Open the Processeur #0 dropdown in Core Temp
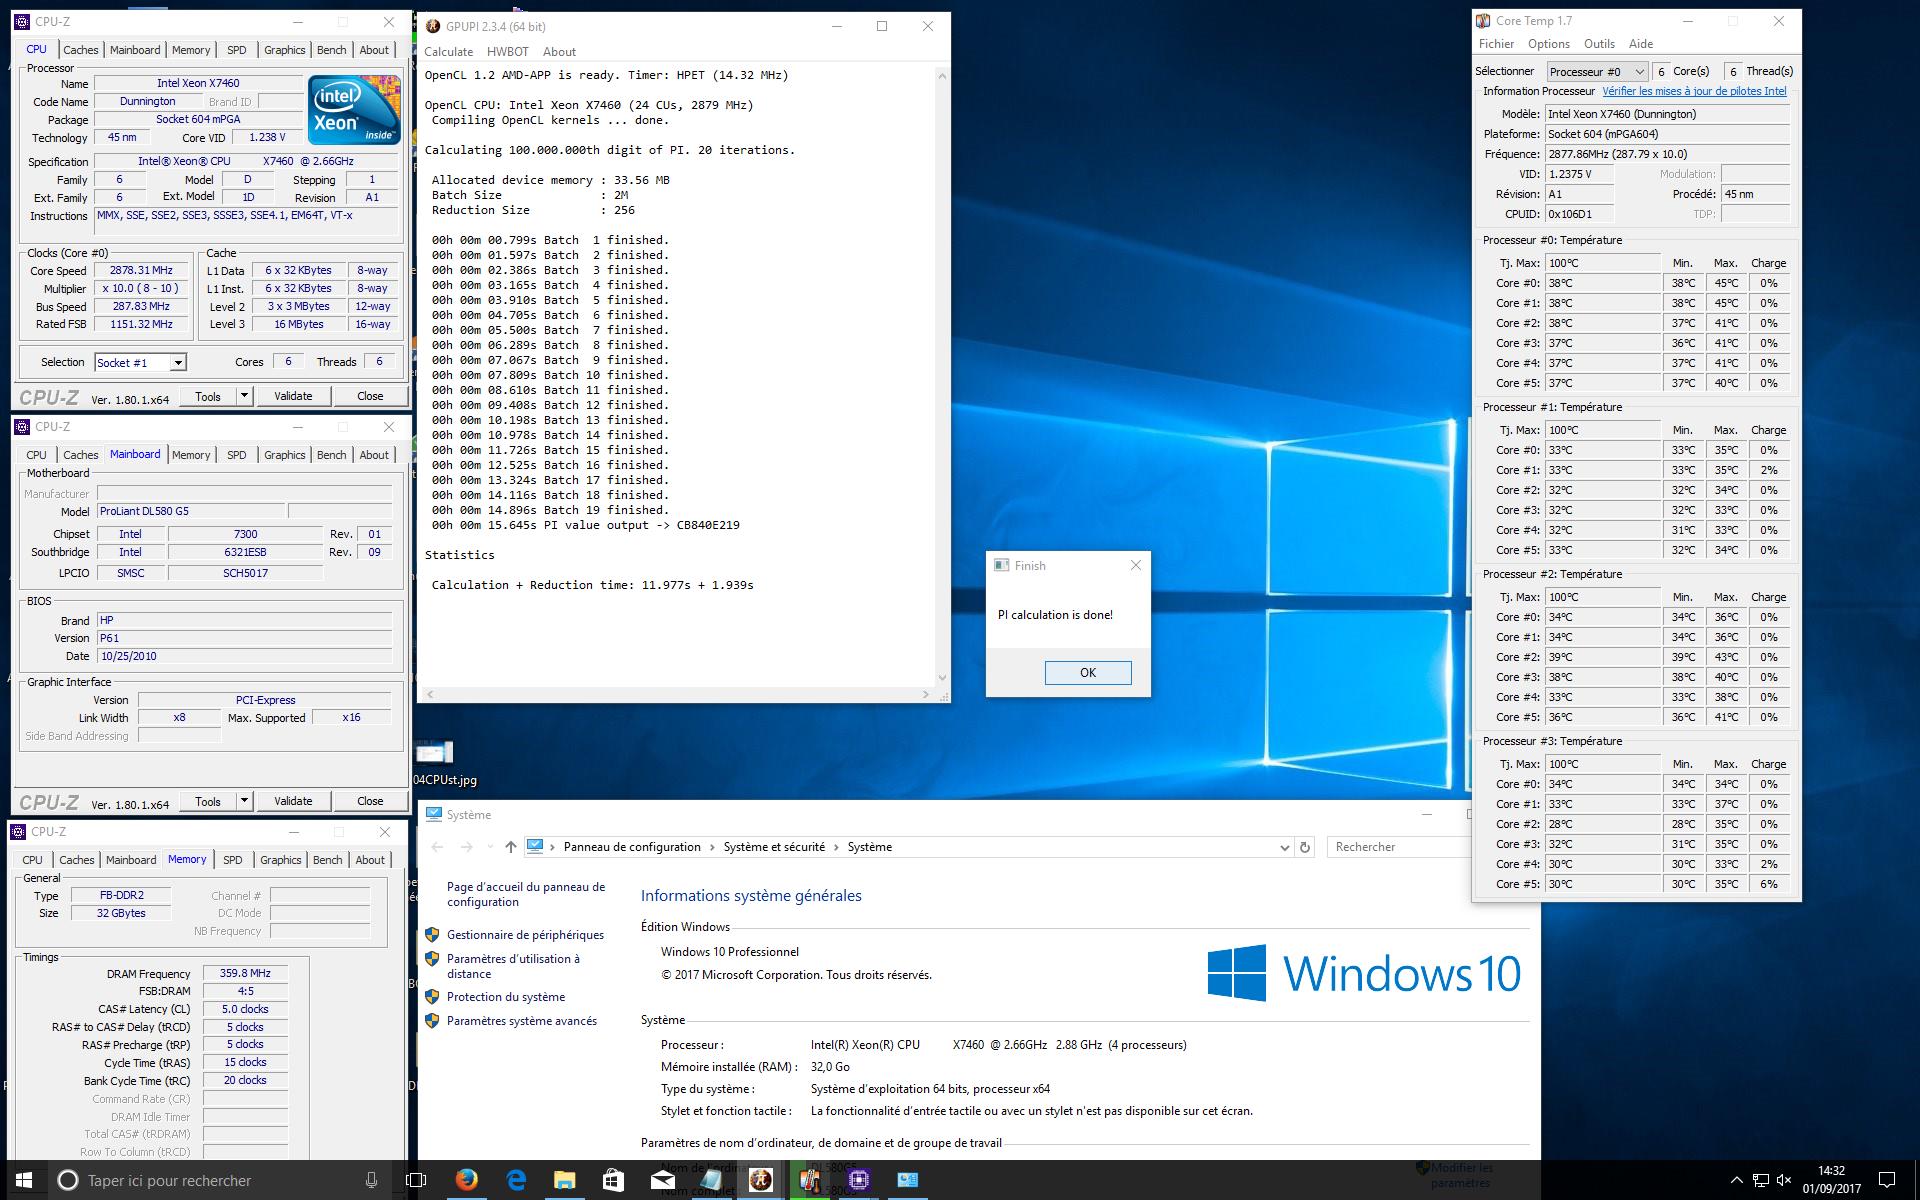The image size is (1920, 1200). point(1597,71)
